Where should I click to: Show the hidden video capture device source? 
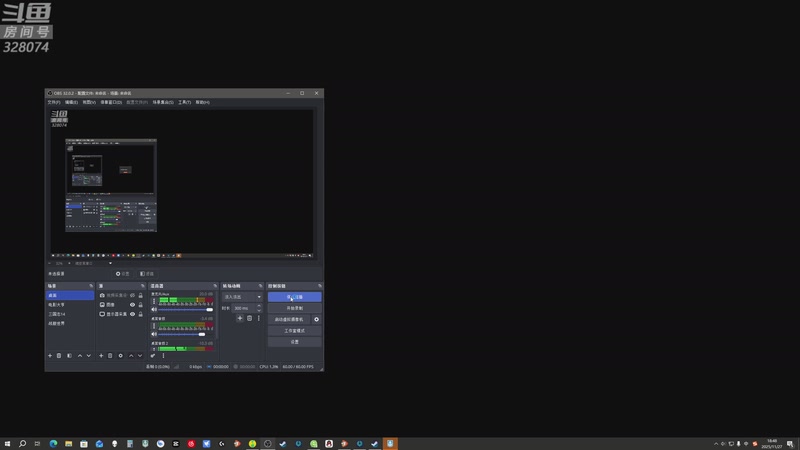pyautogui.click(x=132, y=295)
